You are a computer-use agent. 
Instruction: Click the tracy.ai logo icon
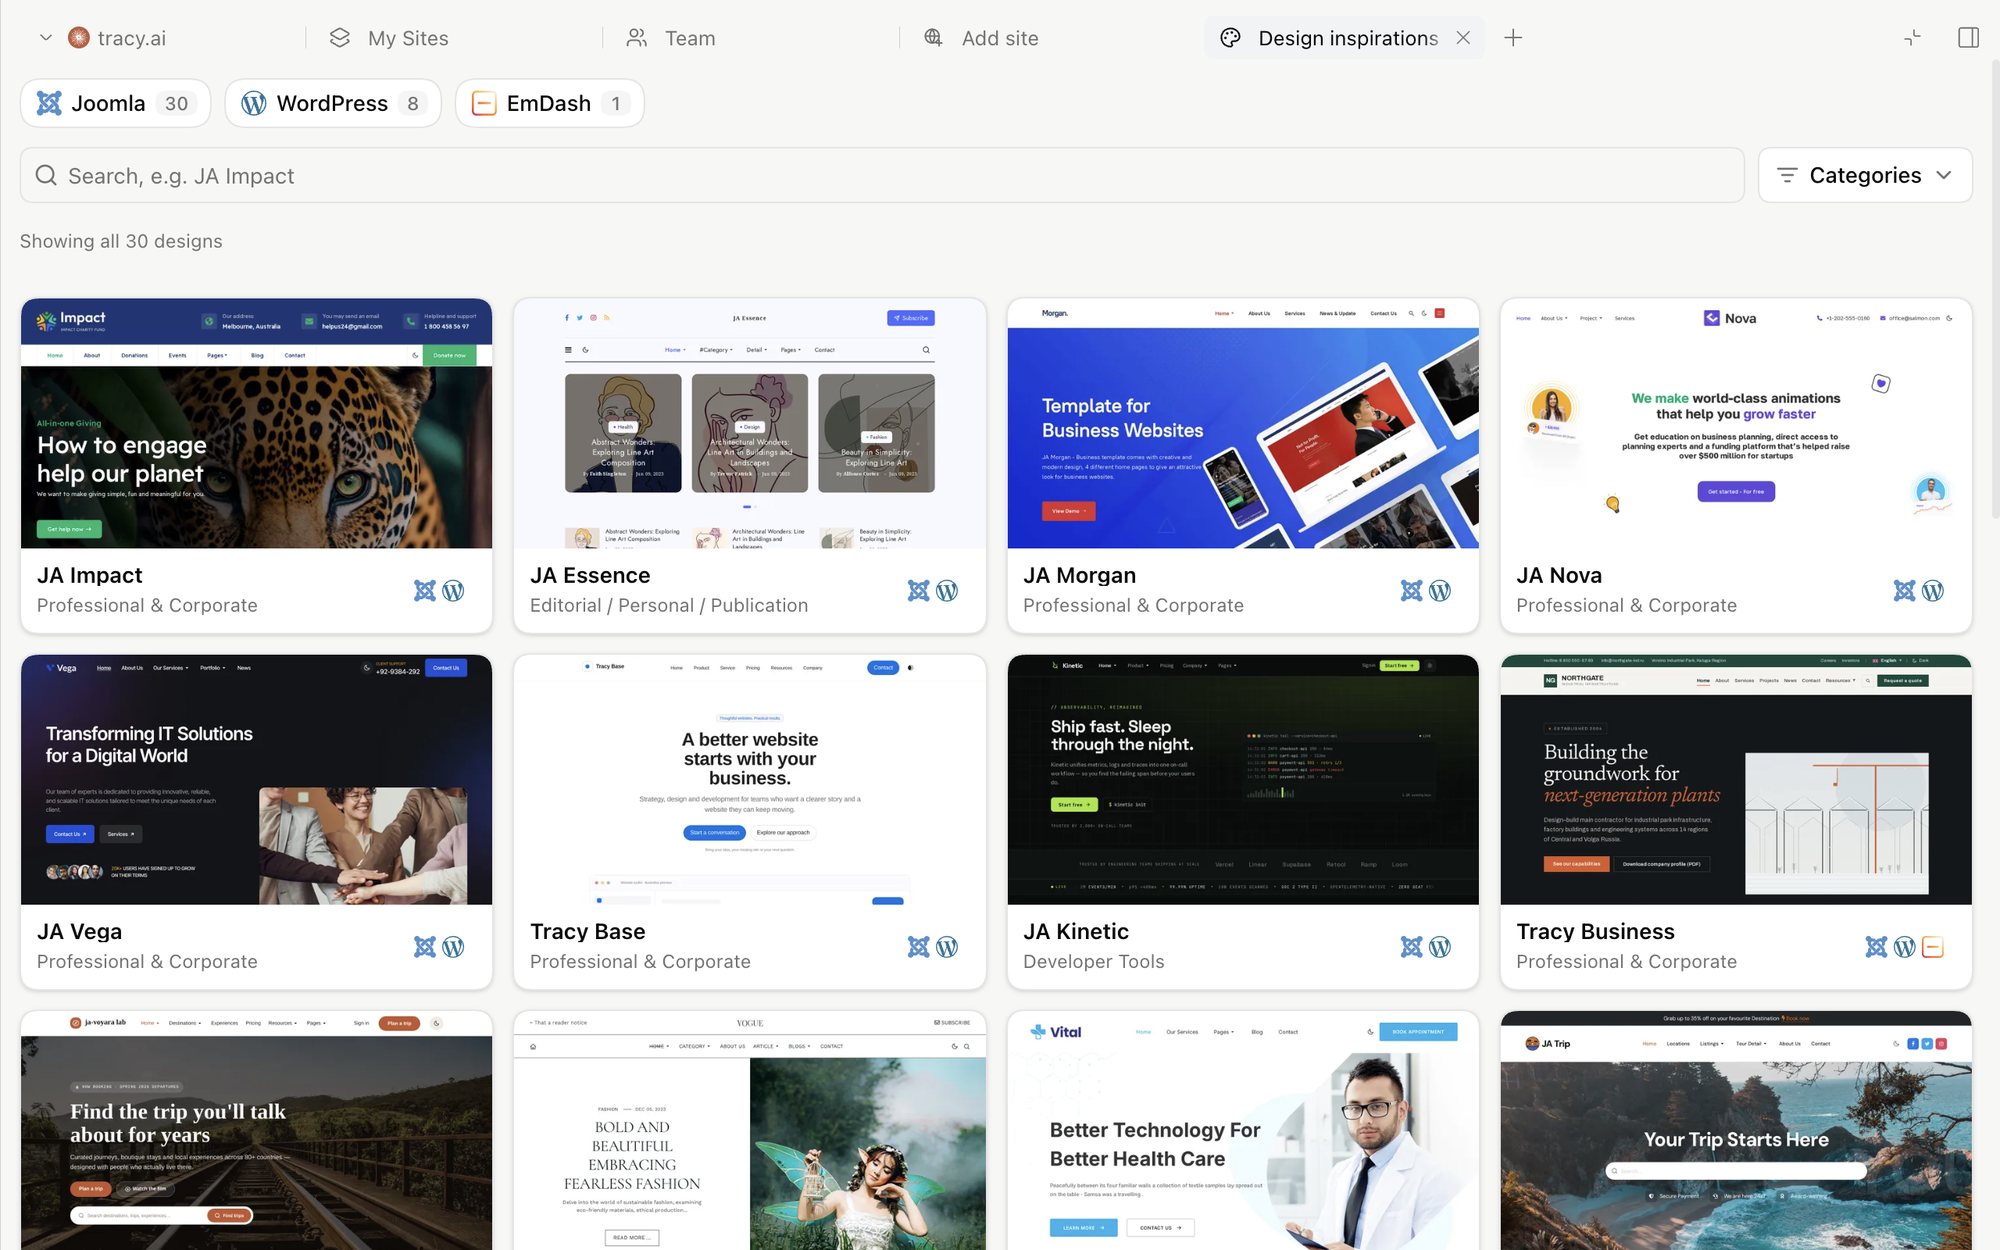click(78, 38)
